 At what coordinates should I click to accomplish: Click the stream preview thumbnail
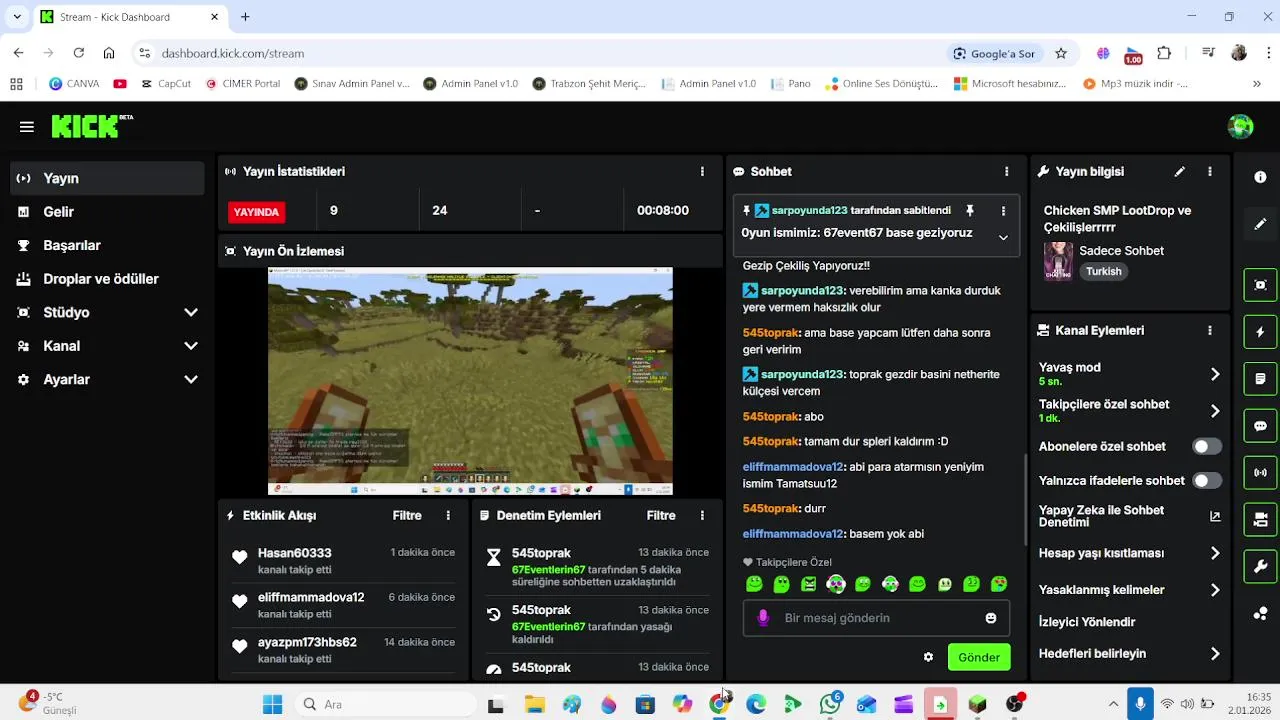coord(470,381)
